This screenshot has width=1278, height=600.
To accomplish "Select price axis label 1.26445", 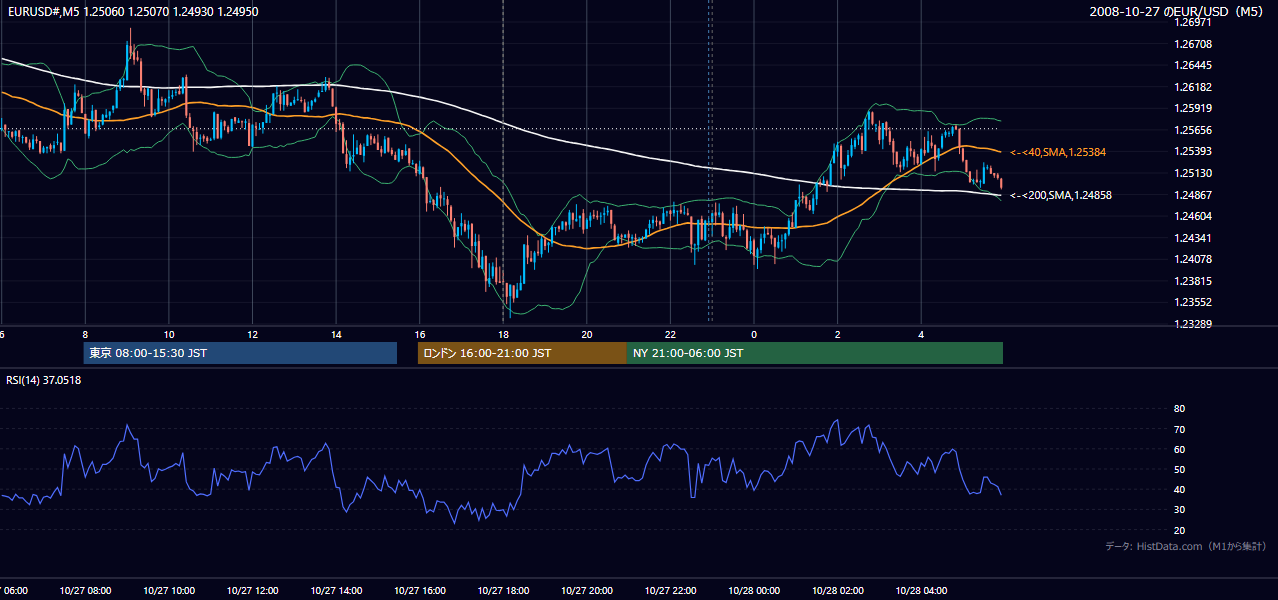I will pos(1192,65).
